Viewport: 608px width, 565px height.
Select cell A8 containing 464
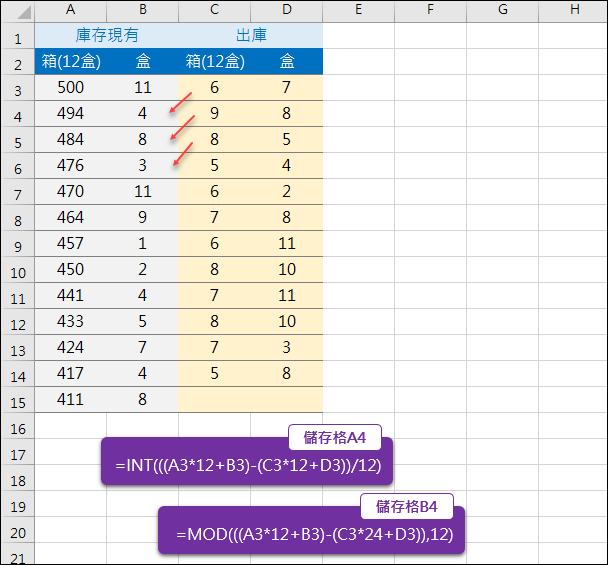tap(71, 217)
